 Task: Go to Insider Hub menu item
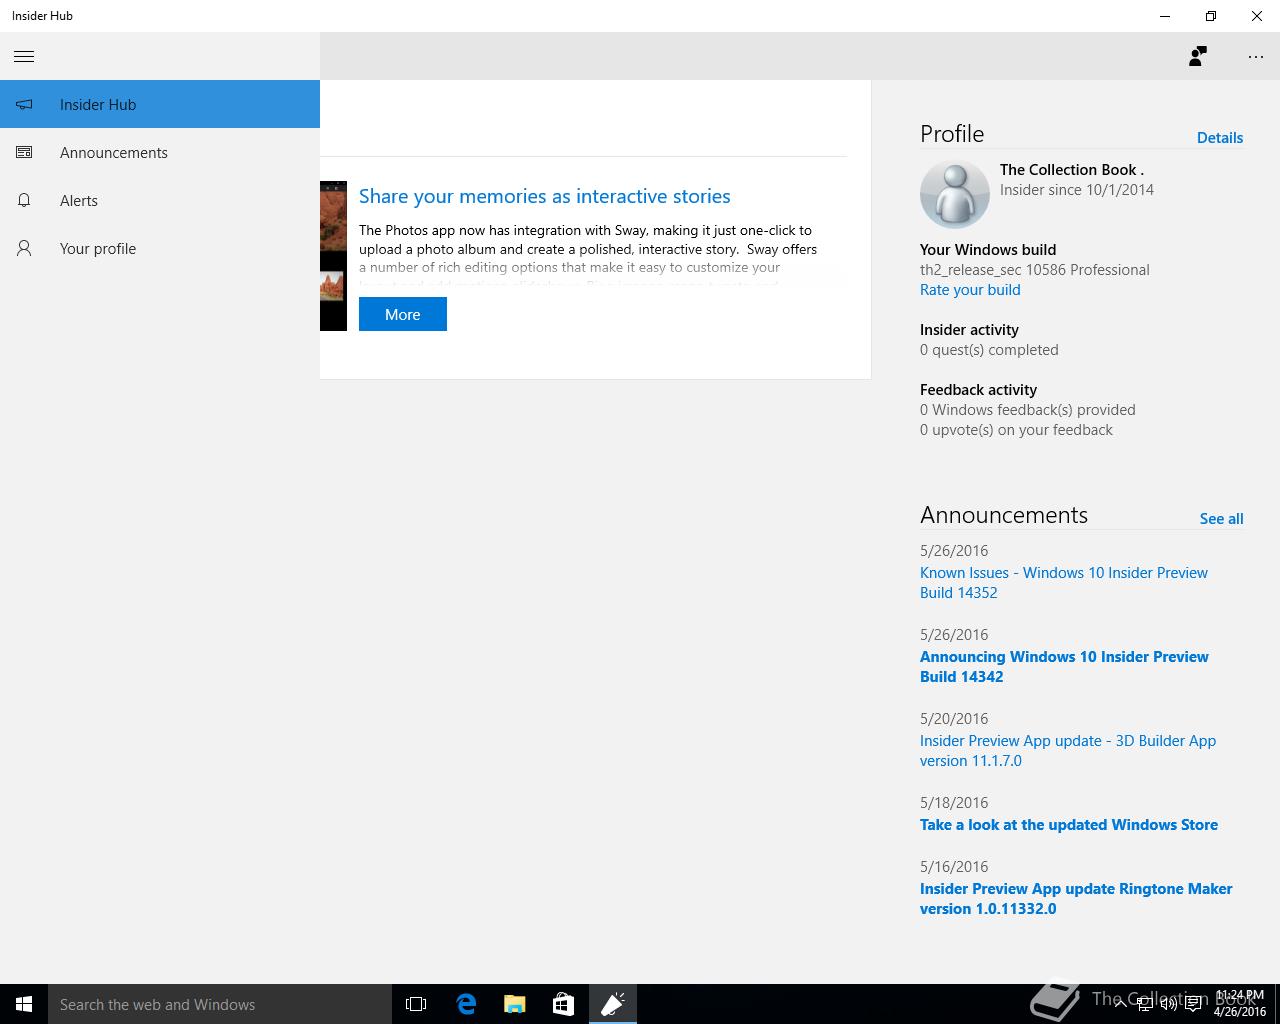pos(160,104)
